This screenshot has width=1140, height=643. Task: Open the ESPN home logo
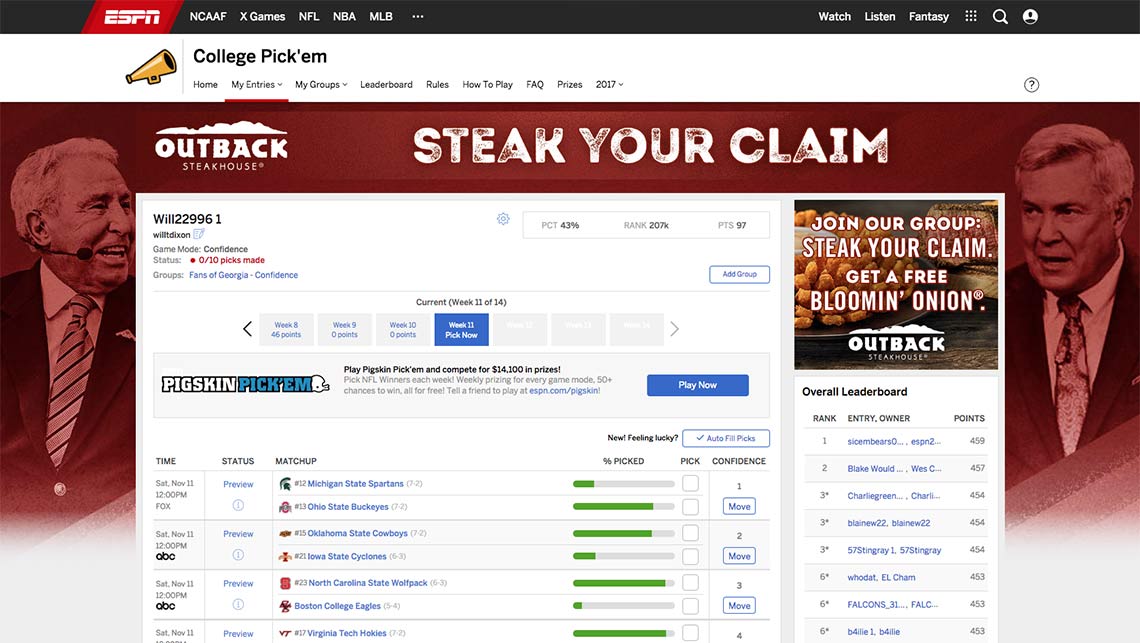pyautogui.click(x=132, y=16)
